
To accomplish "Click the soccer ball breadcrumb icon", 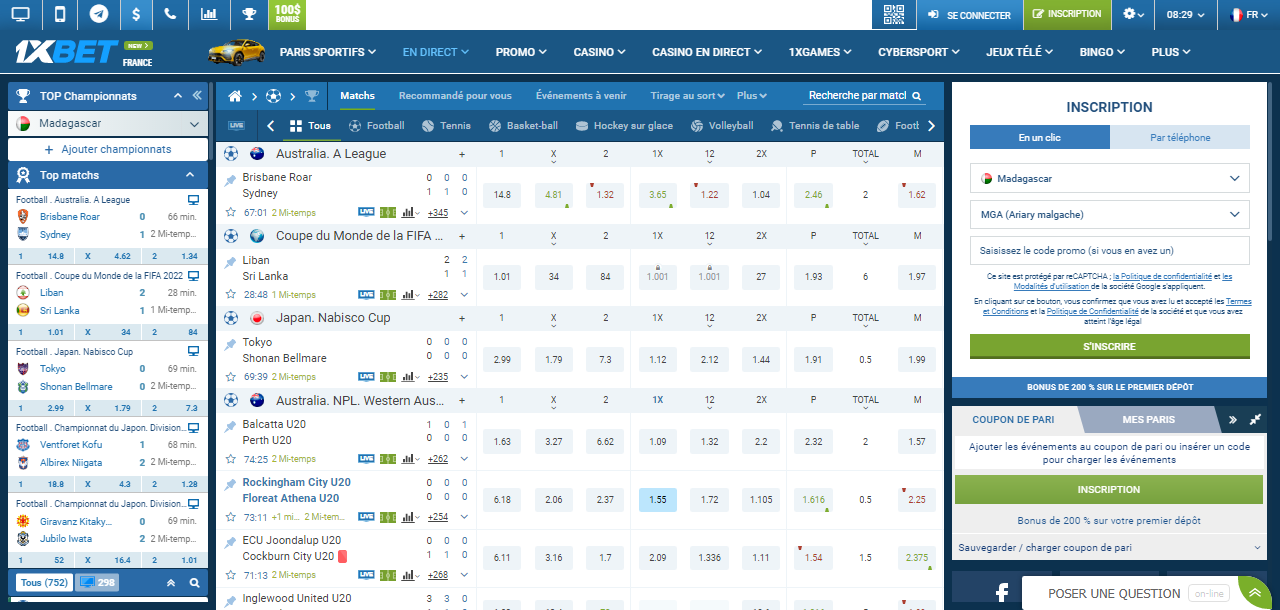I will tap(273, 96).
